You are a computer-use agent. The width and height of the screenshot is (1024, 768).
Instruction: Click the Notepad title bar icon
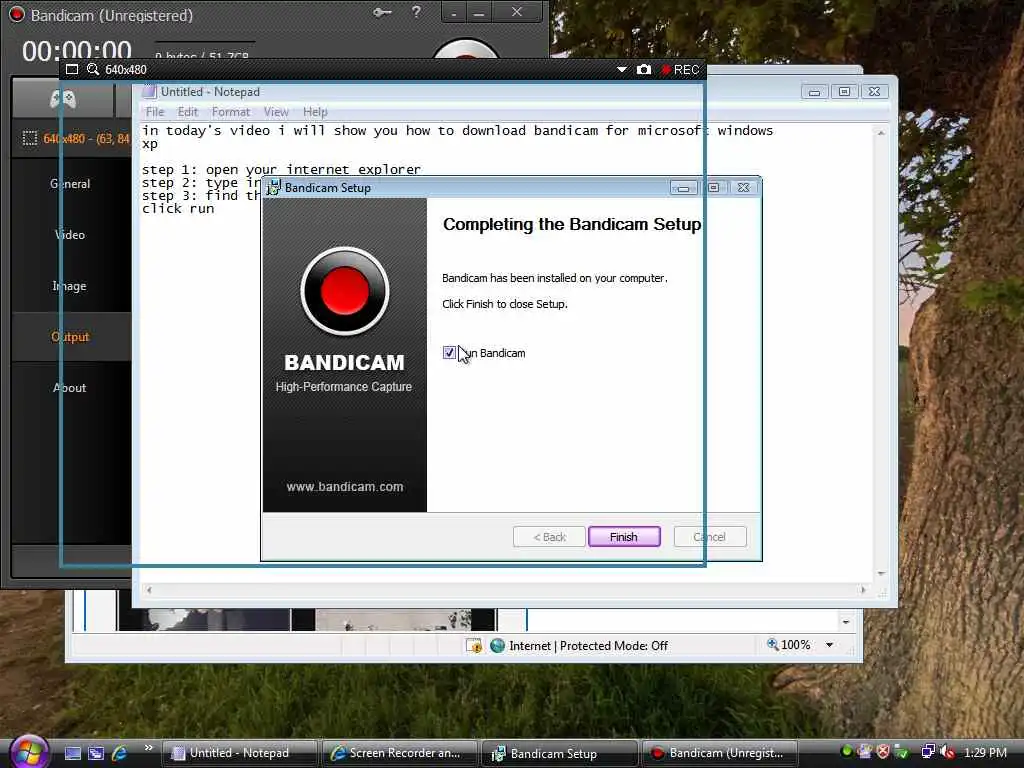tap(150, 91)
